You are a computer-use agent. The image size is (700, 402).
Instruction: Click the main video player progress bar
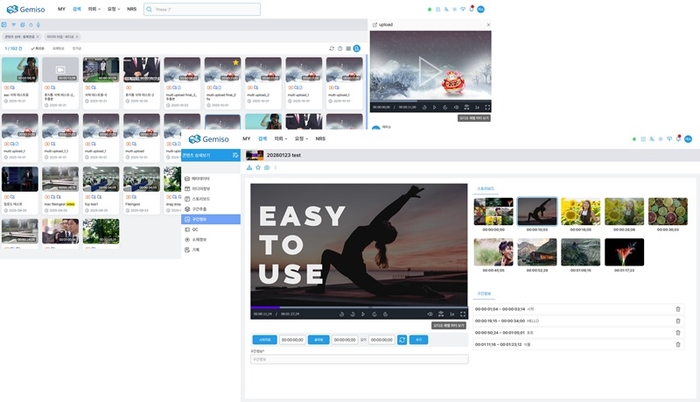pyautogui.click(x=359, y=307)
